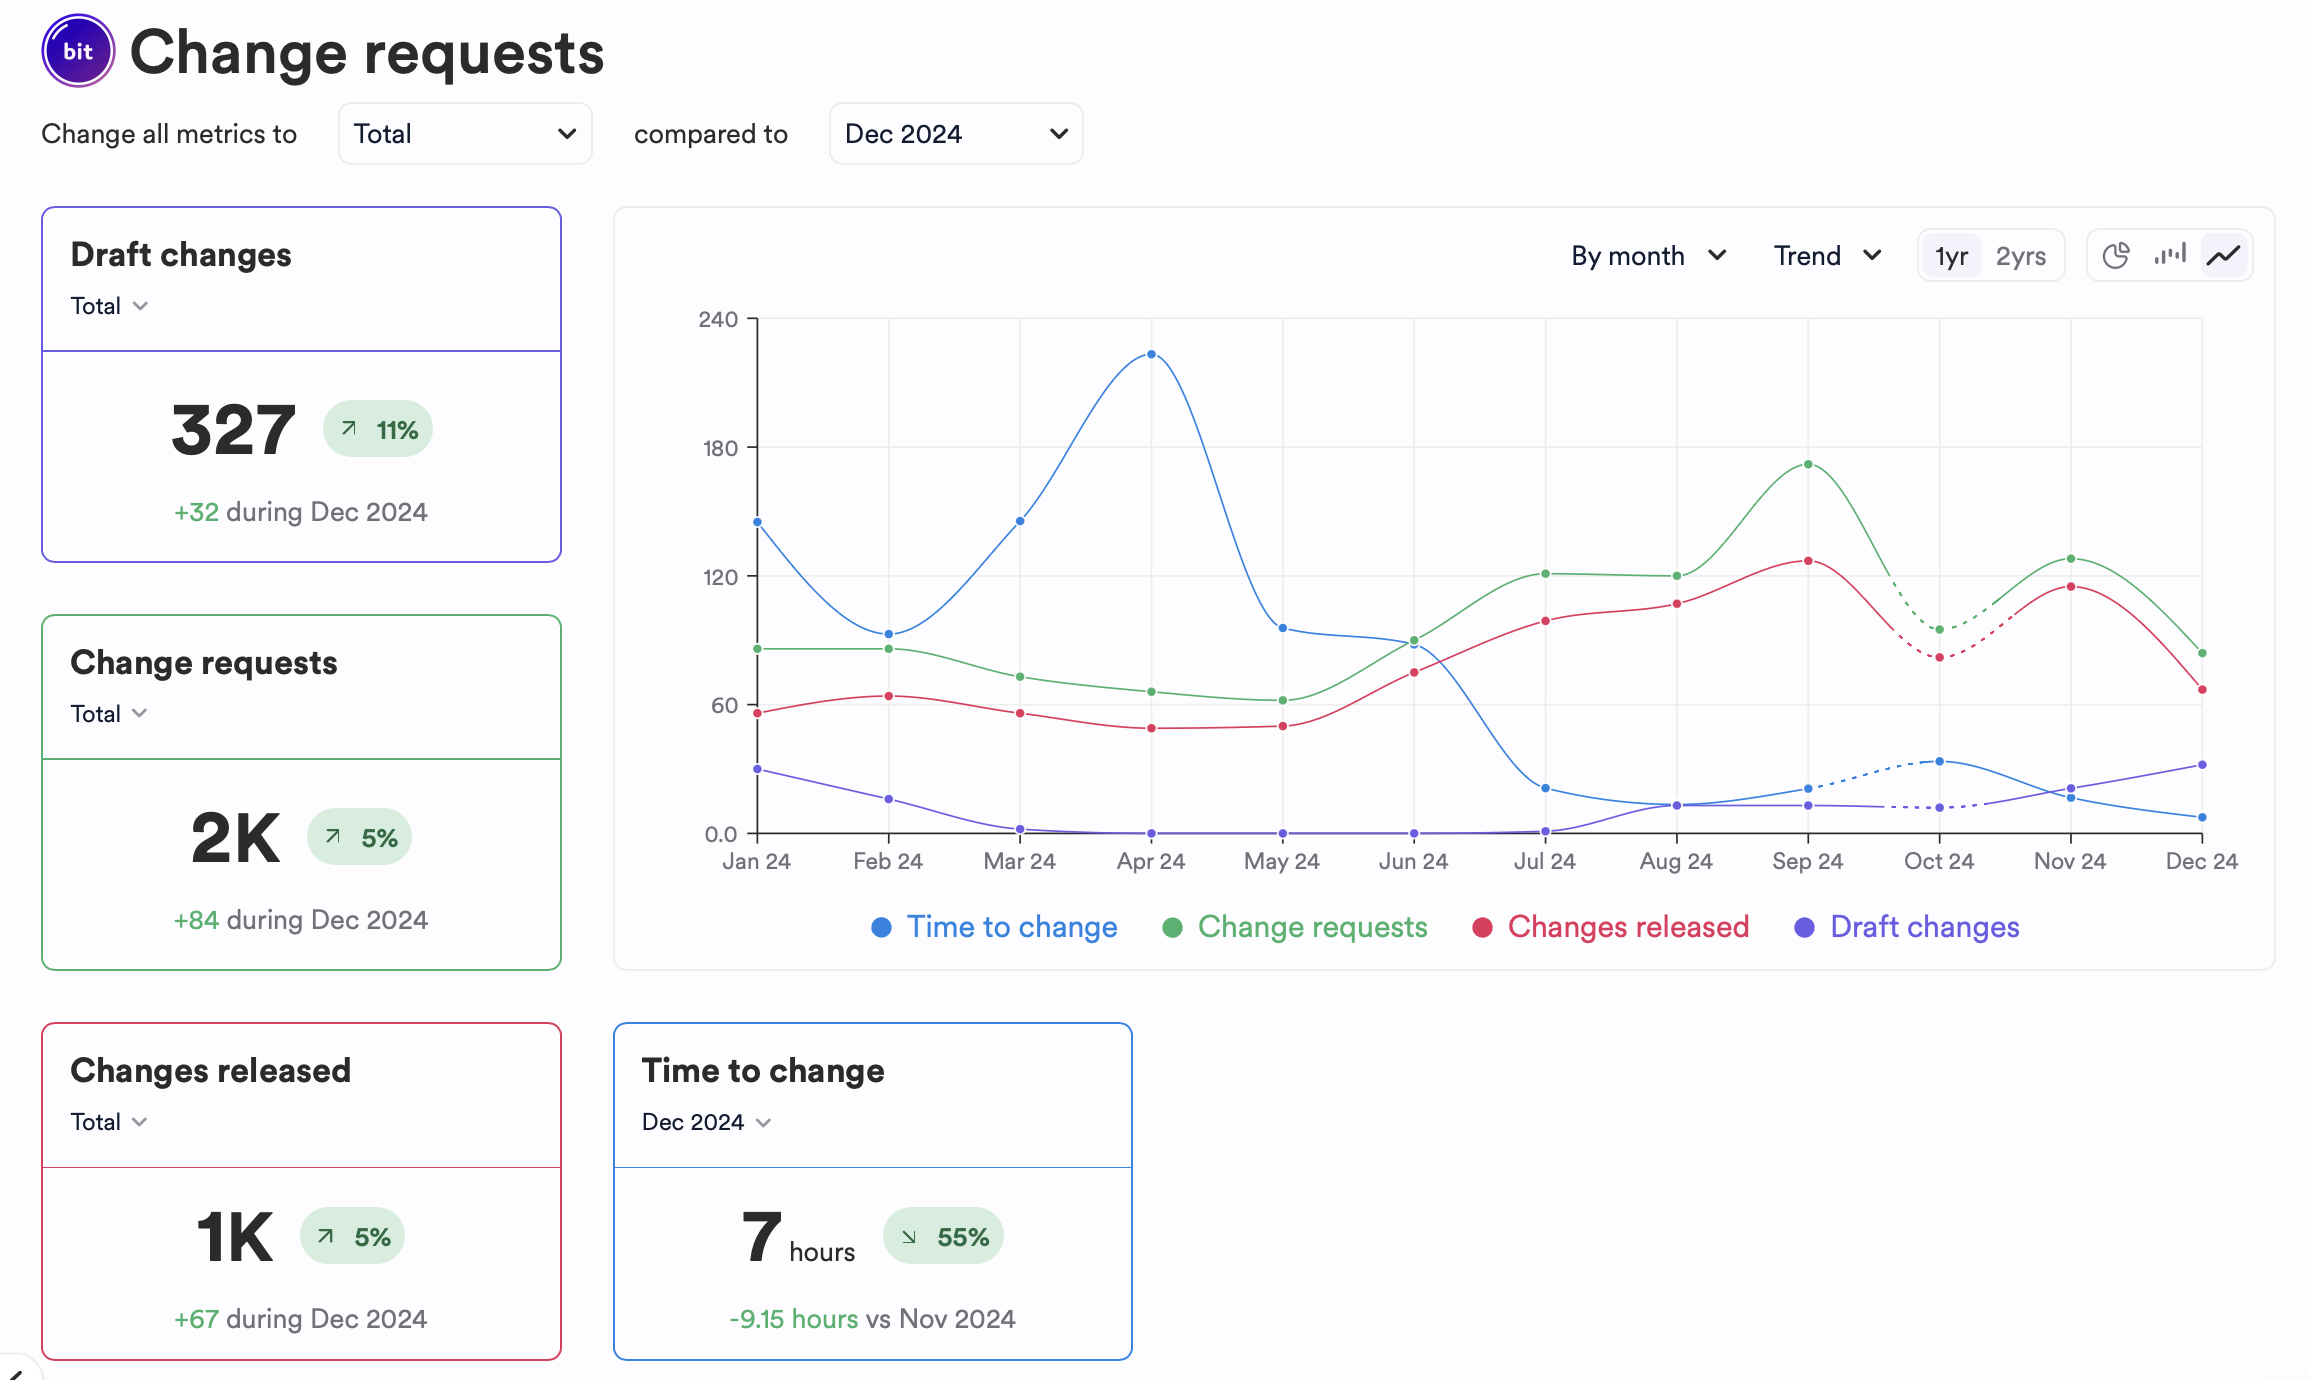Click '+84 during Dec 2024' text
This screenshot has width=2310, height=1380.
coord(301,920)
